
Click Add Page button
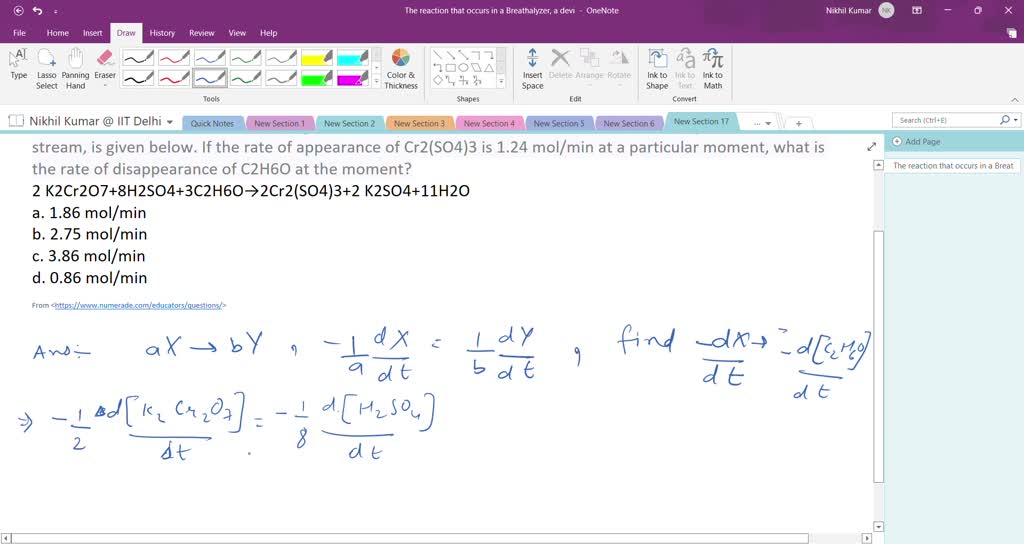pyautogui.click(x=916, y=141)
